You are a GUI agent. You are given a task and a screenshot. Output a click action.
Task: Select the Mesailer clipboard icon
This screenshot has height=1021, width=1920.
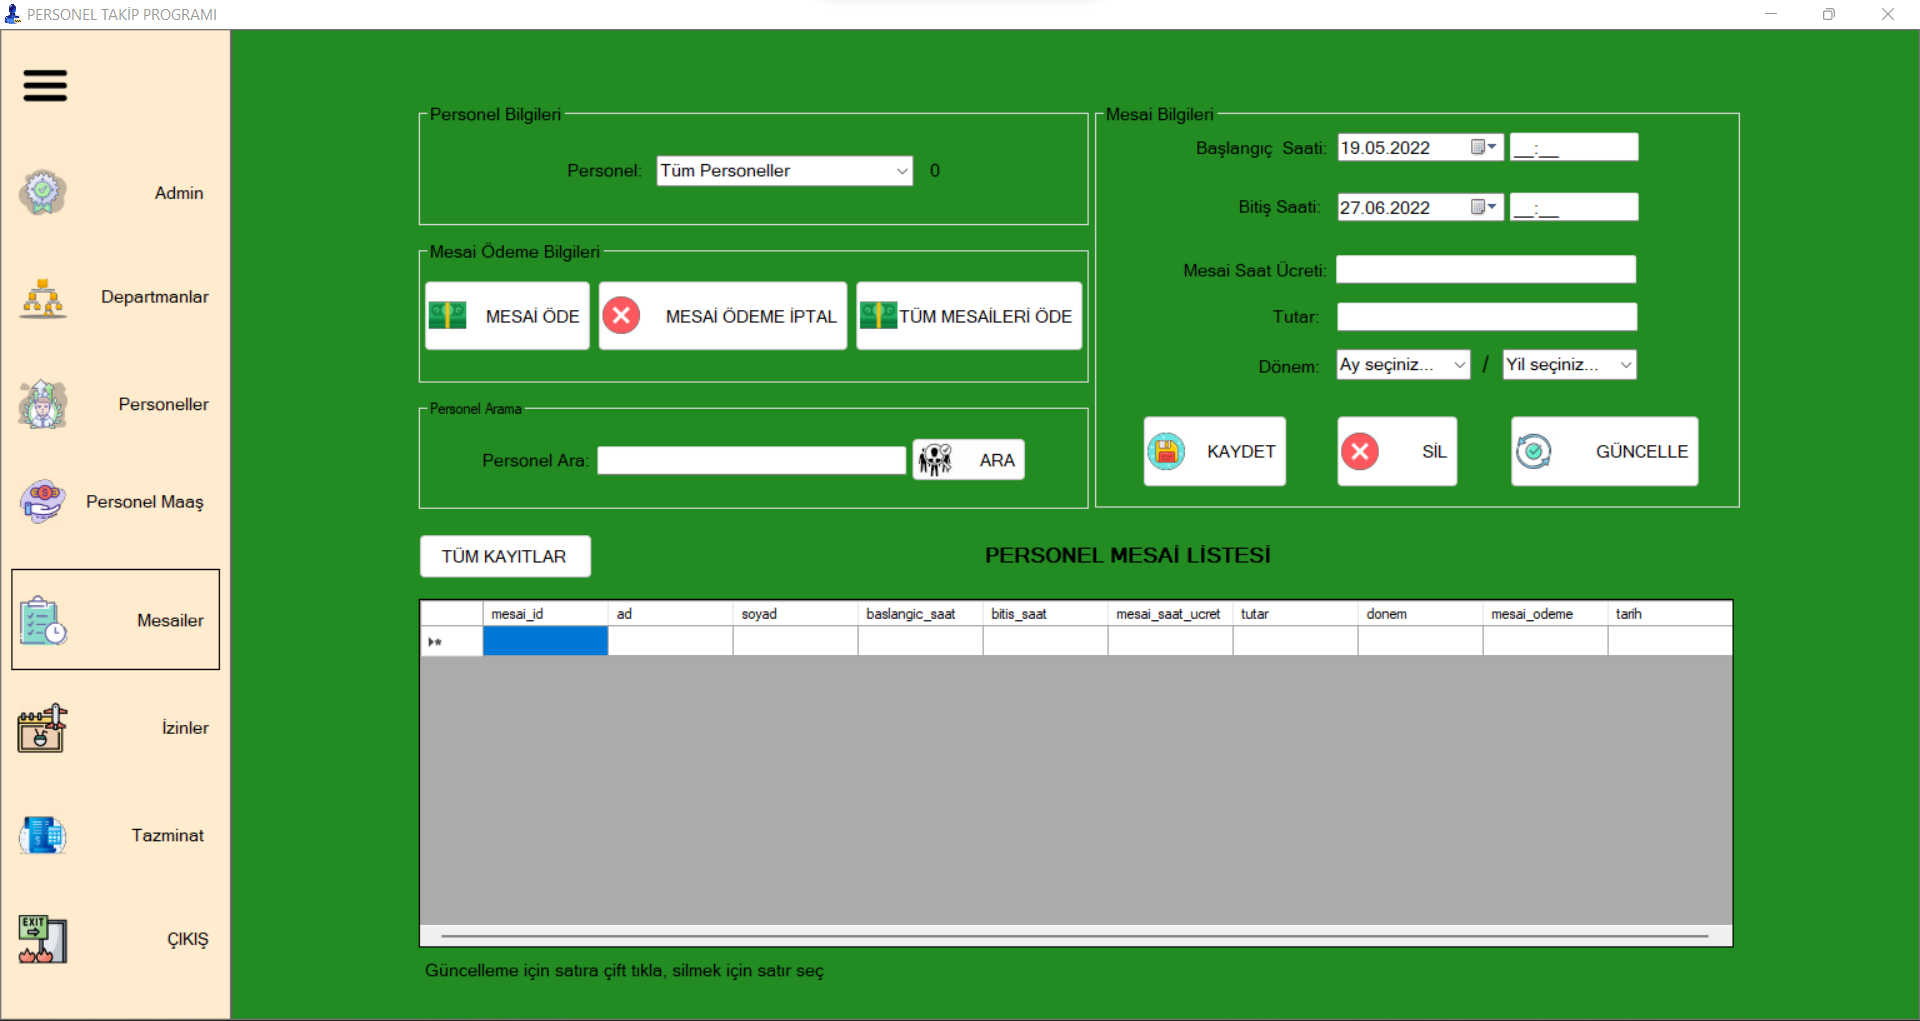(41, 620)
